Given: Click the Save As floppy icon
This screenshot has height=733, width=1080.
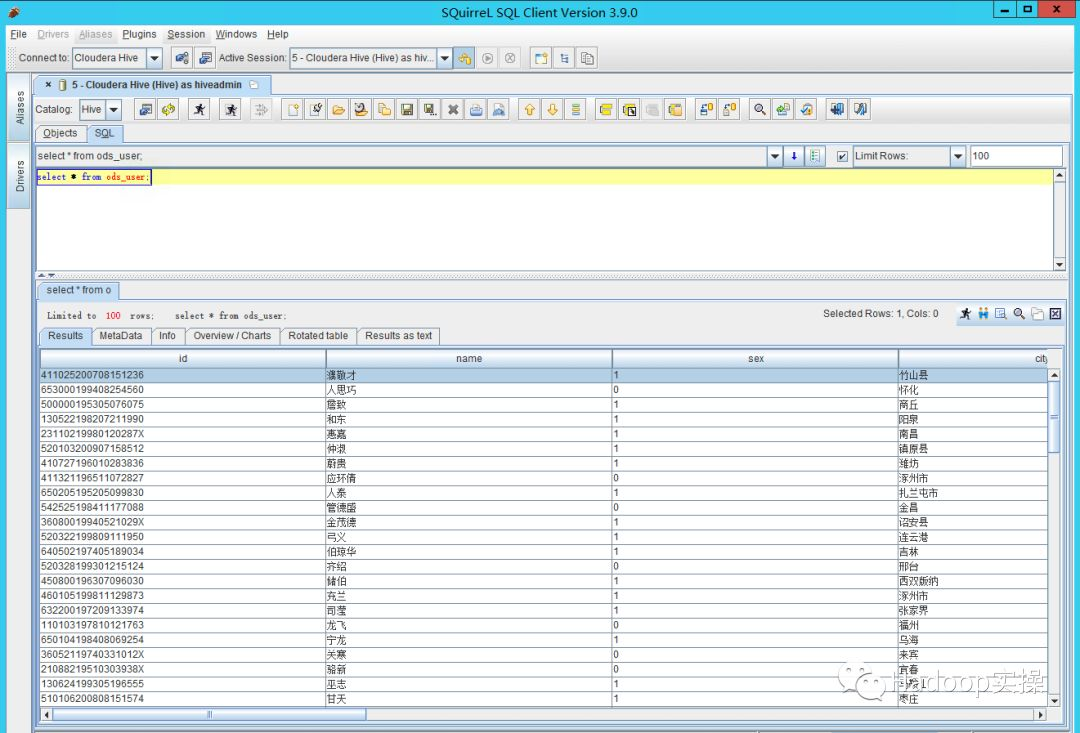Looking at the screenshot, I should click(x=430, y=110).
